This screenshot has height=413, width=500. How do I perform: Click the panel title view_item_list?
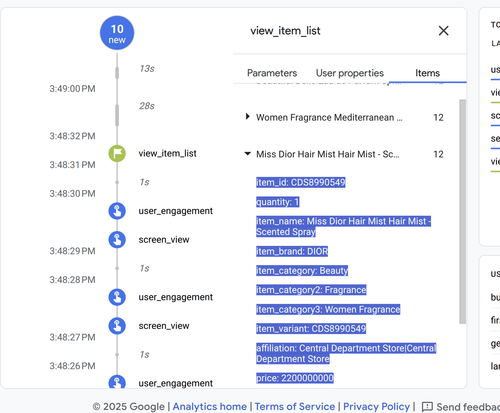pos(285,31)
